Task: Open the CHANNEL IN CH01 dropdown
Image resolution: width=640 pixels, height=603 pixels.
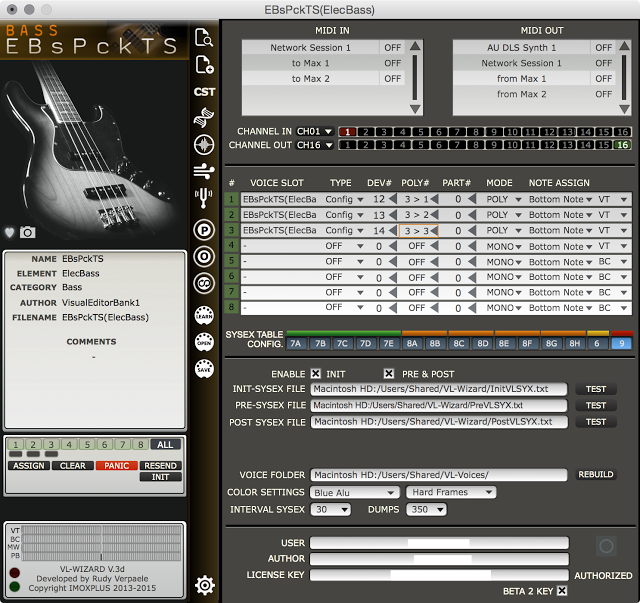Action: [307, 132]
